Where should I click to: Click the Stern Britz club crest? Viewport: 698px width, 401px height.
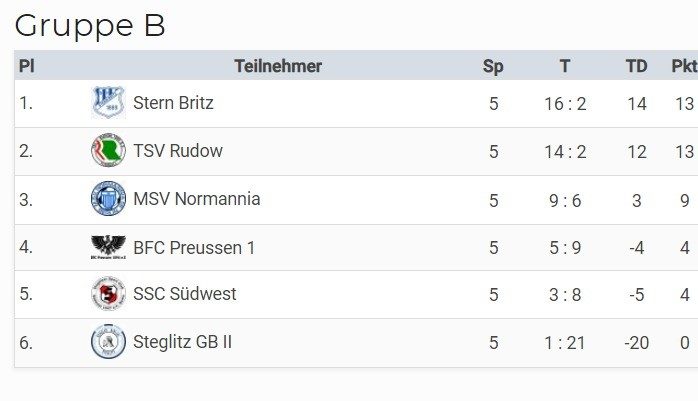click(x=108, y=103)
